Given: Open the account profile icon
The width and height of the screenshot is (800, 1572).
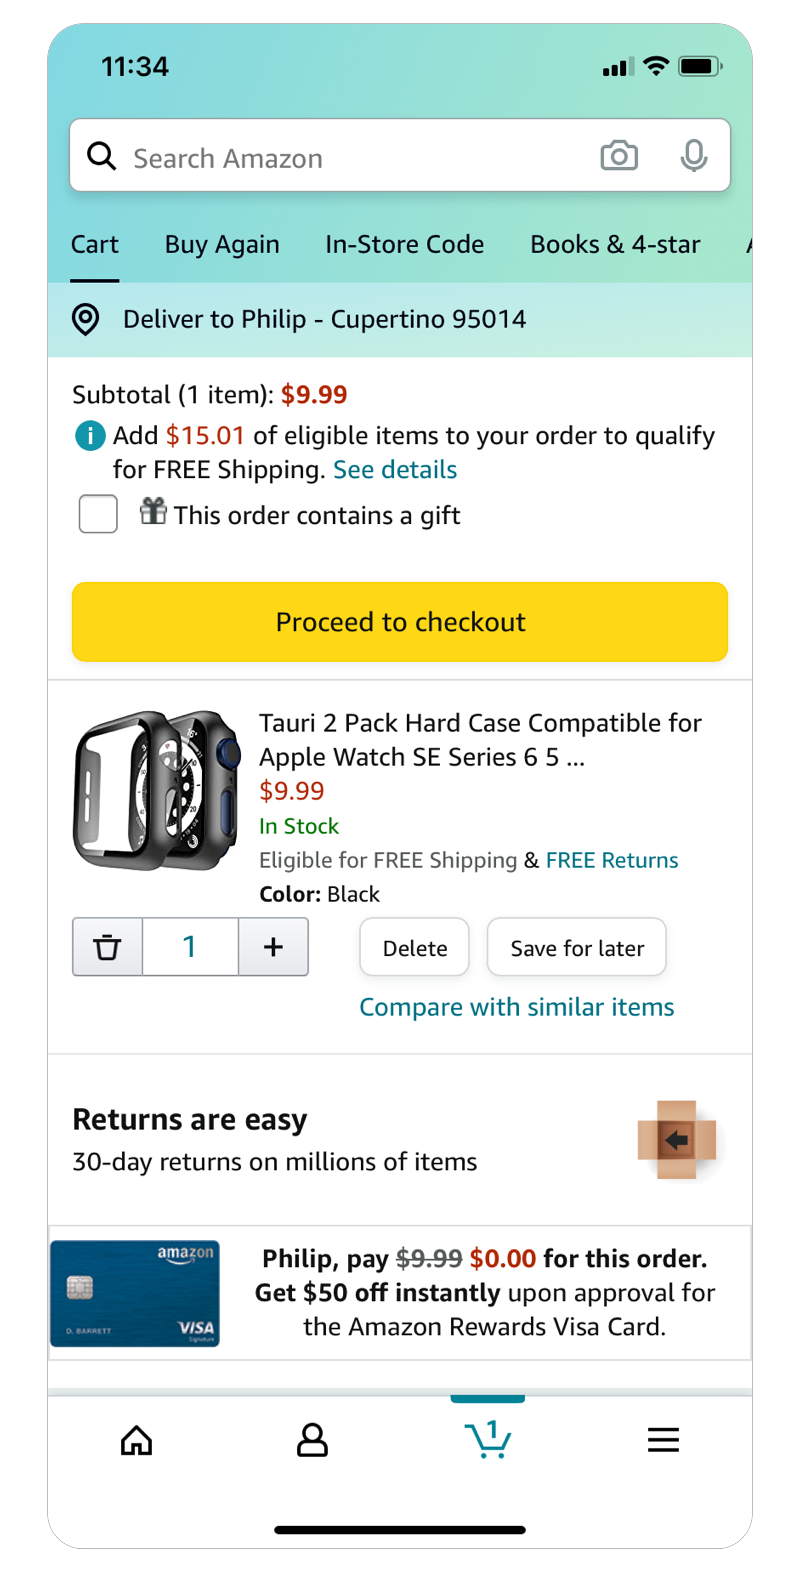Looking at the screenshot, I should click(312, 1440).
